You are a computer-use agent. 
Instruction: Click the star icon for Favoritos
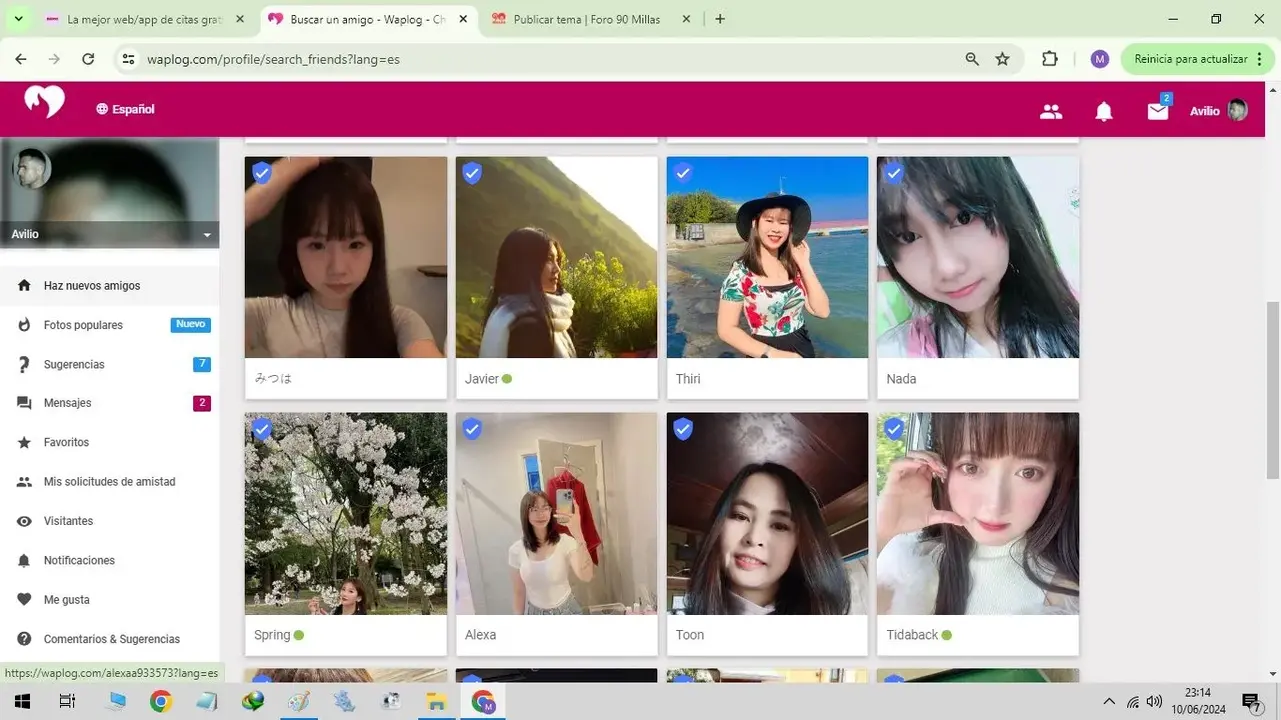pyautogui.click(x=24, y=442)
